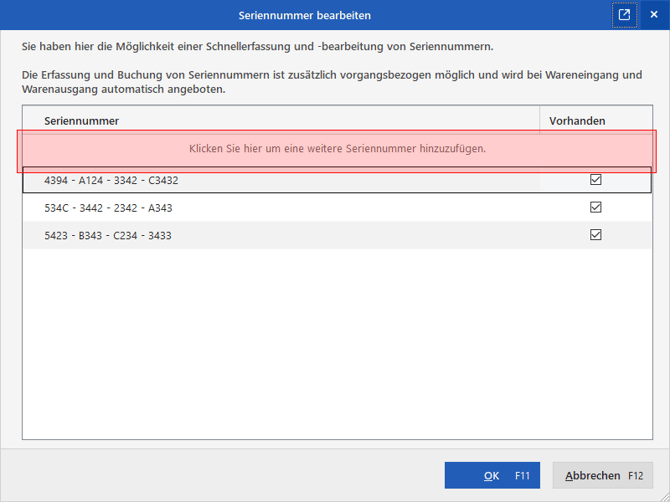Cancel via the Abbrechen F12 button

tap(603, 475)
